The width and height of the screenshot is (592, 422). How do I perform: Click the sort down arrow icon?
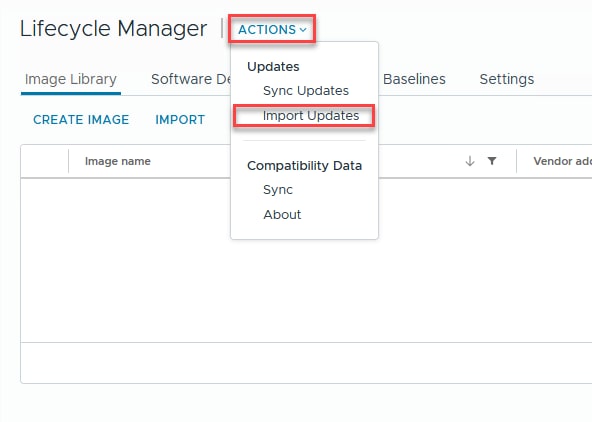pyautogui.click(x=470, y=161)
